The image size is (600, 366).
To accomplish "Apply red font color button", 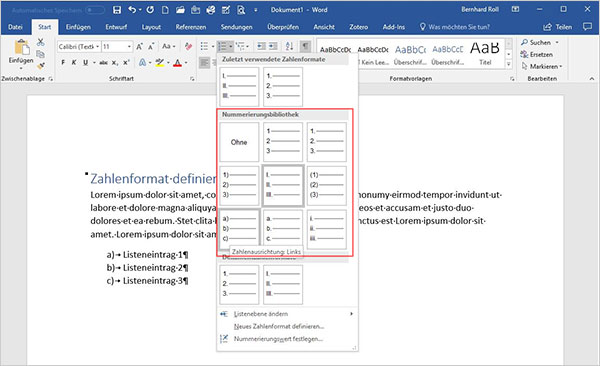I will (x=178, y=62).
